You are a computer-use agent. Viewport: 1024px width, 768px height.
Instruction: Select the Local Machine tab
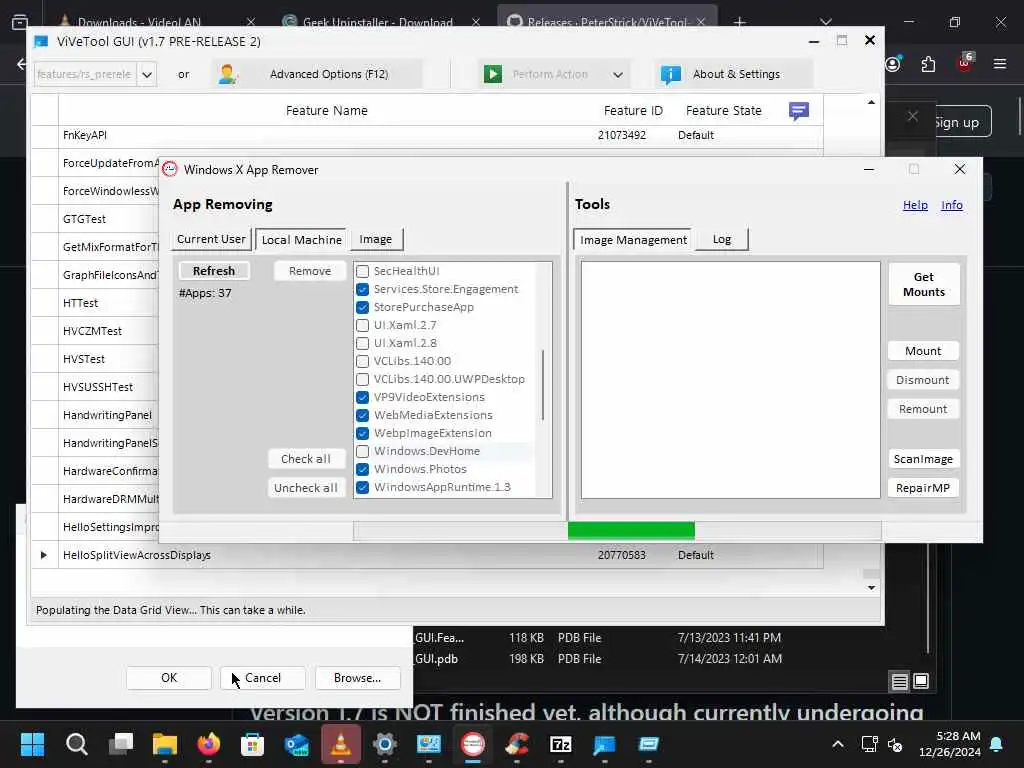coord(302,240)
